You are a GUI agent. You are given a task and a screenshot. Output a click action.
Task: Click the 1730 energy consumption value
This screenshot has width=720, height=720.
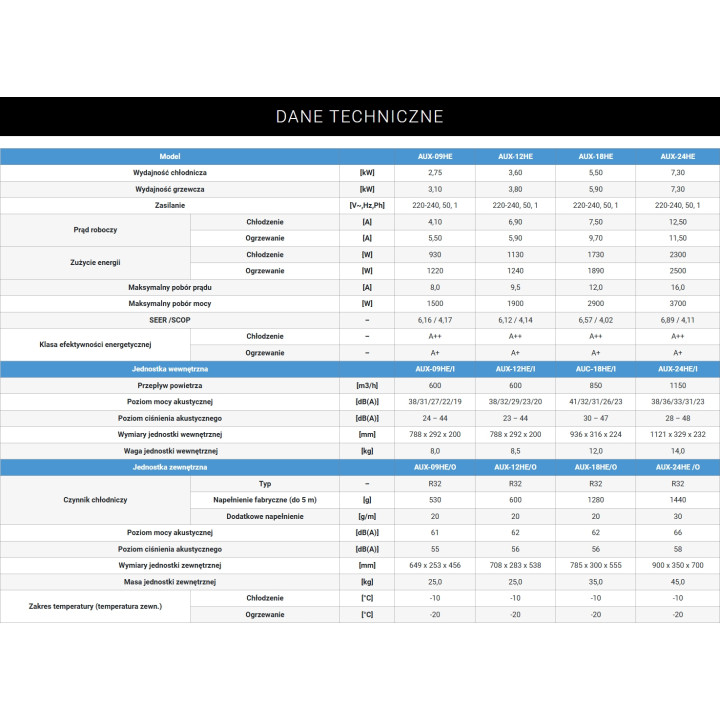(x=596, y=254)
